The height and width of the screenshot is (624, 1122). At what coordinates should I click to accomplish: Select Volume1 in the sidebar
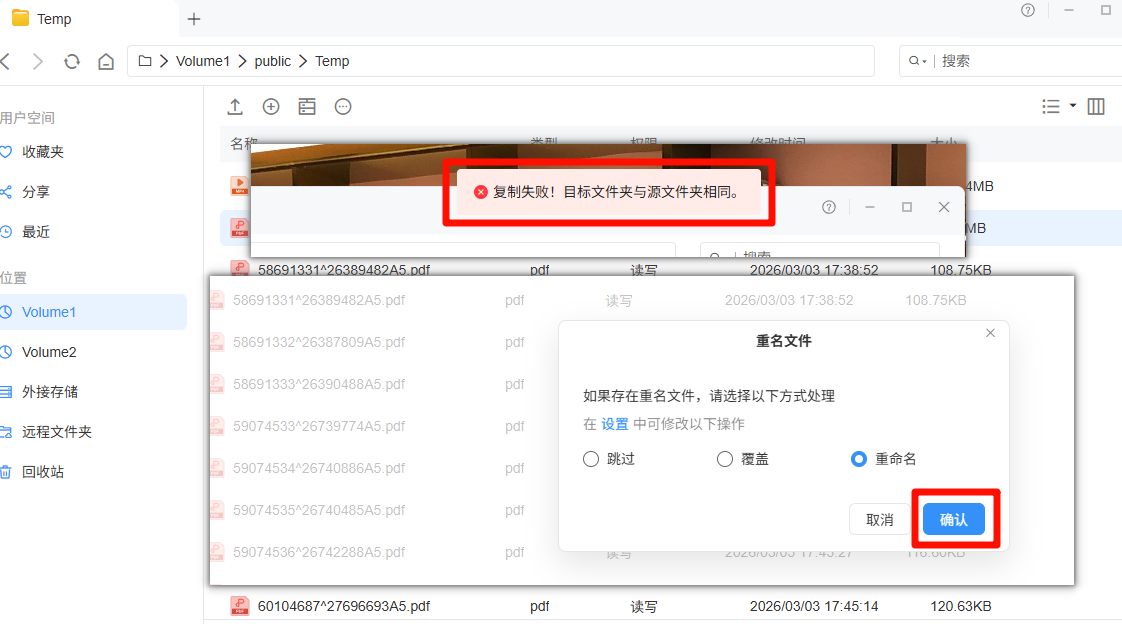pyautogui.click(x=93, y=312)
